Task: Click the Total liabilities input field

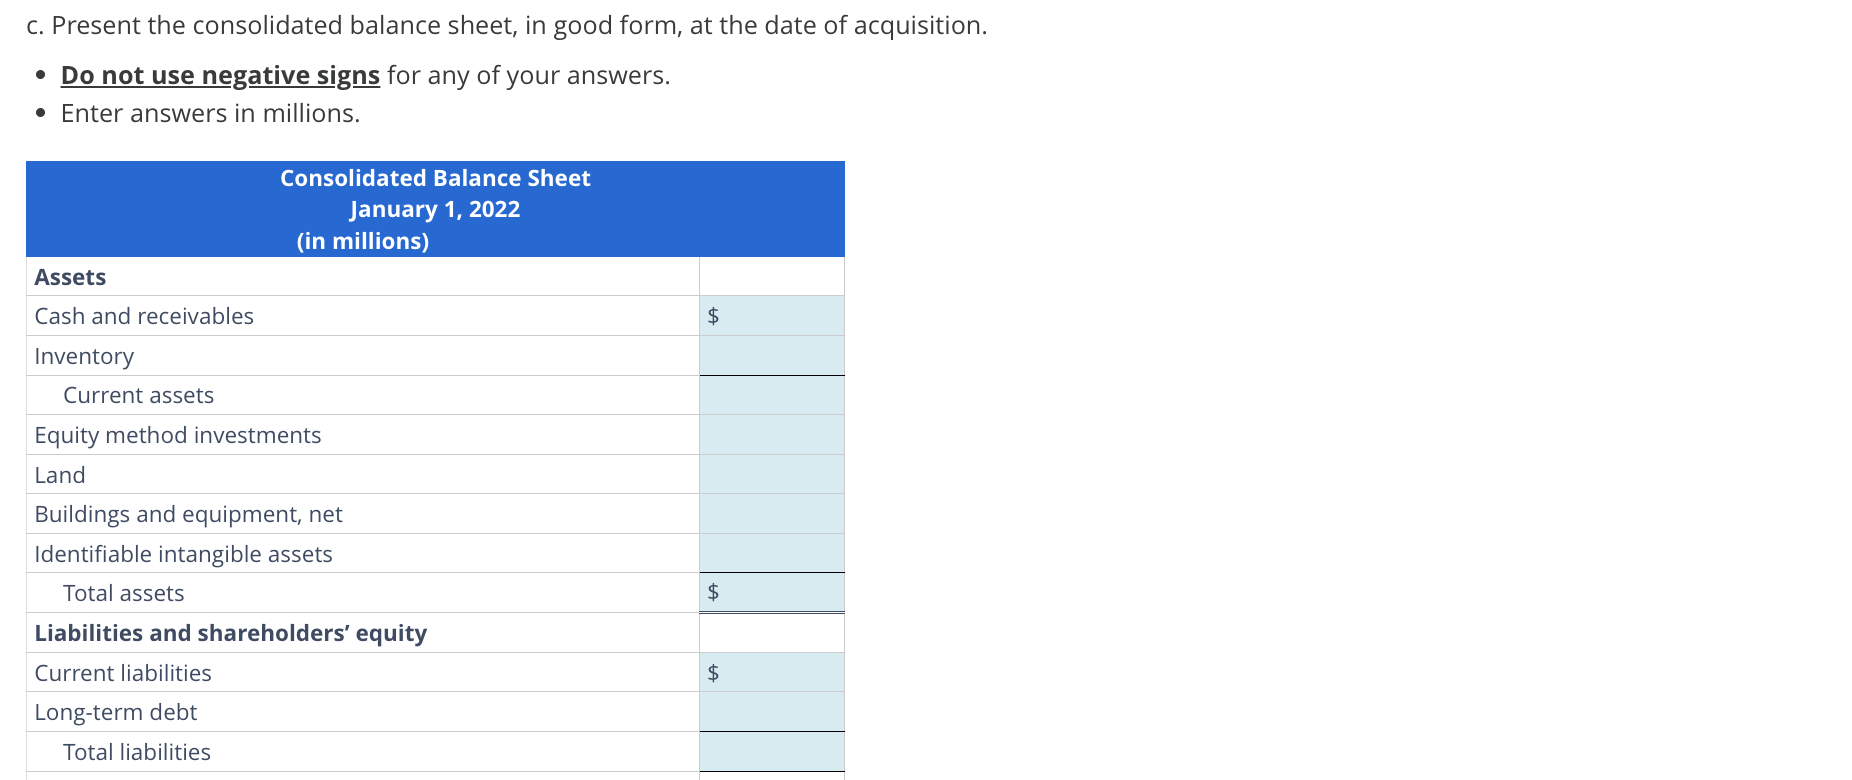Action: tap(772, 752)
